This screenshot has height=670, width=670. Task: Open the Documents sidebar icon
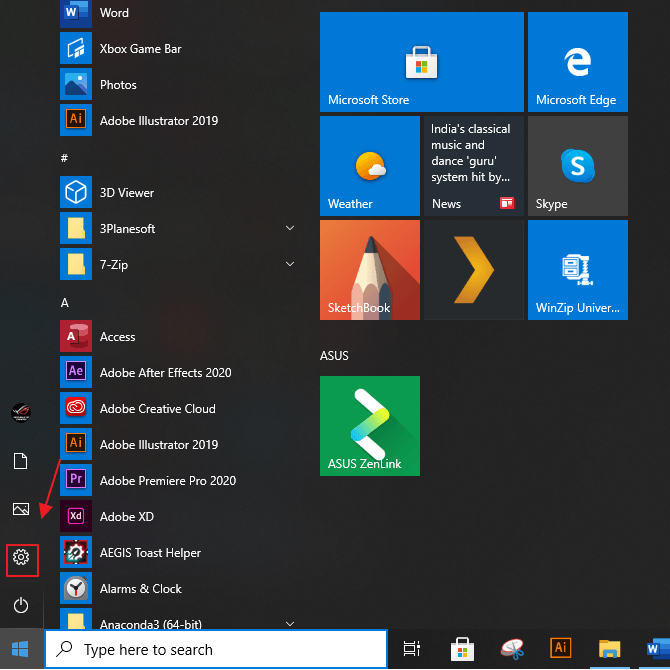coord(21,461)
